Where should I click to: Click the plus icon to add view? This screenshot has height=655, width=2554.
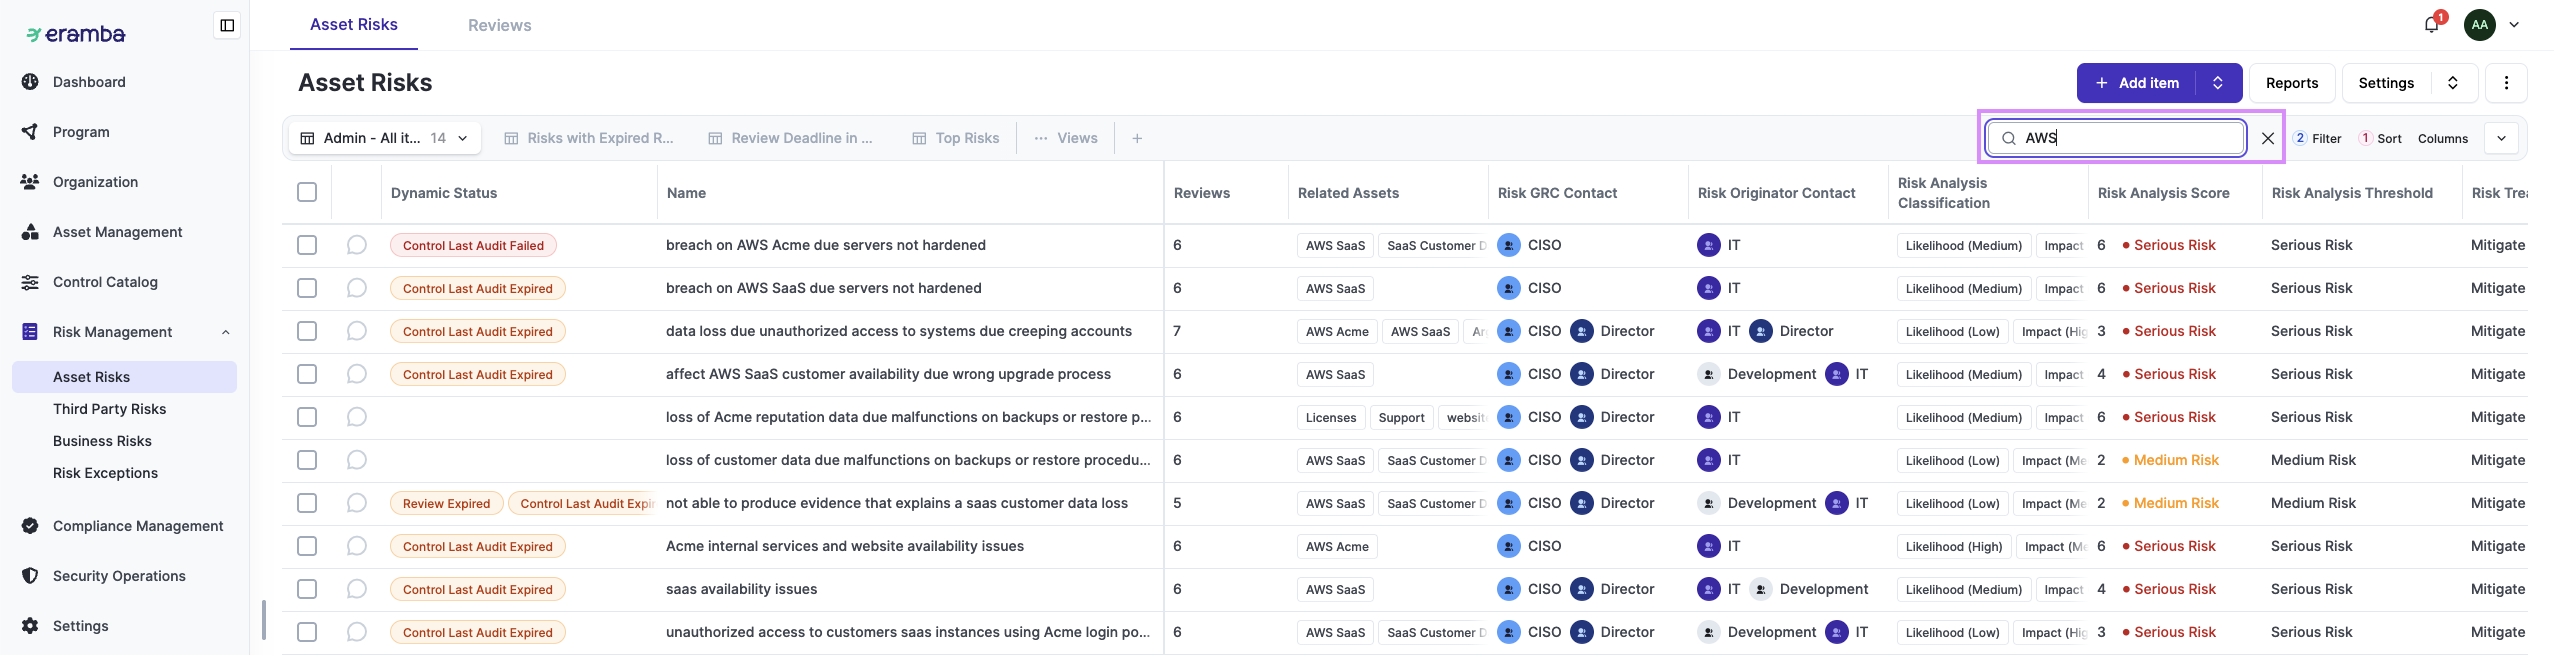[x=1137, y=139]
